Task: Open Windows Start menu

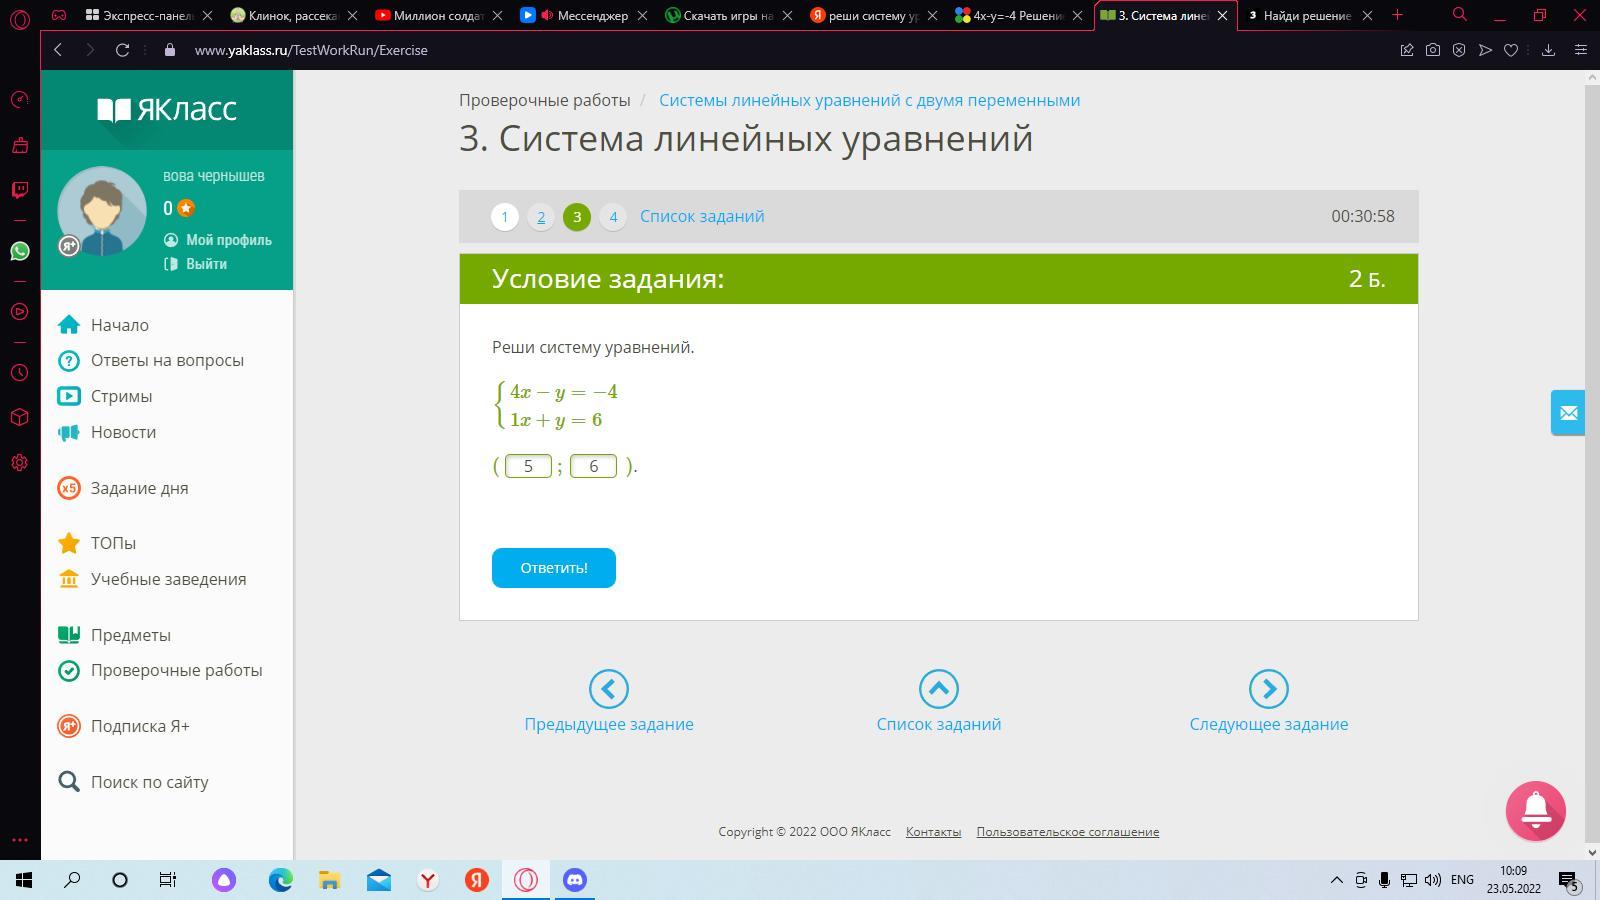Action: (x=24, y=880)
